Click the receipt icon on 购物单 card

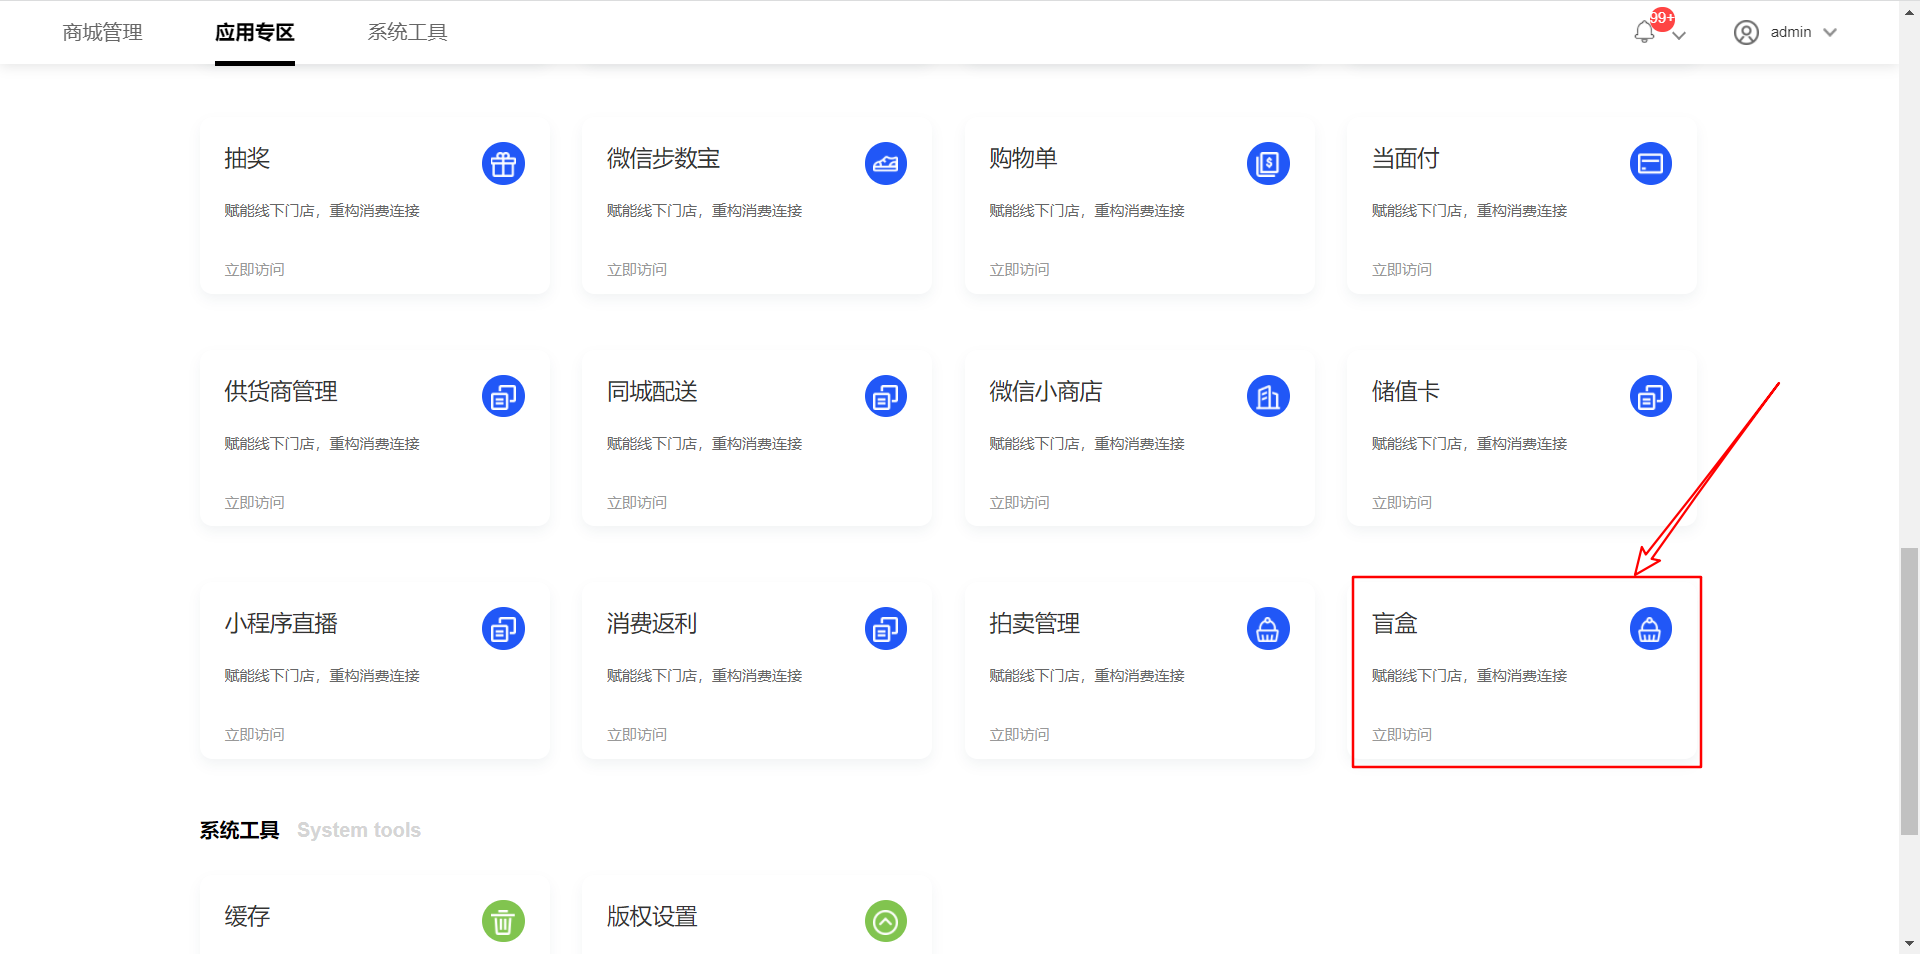click(x=1268, y=164)
